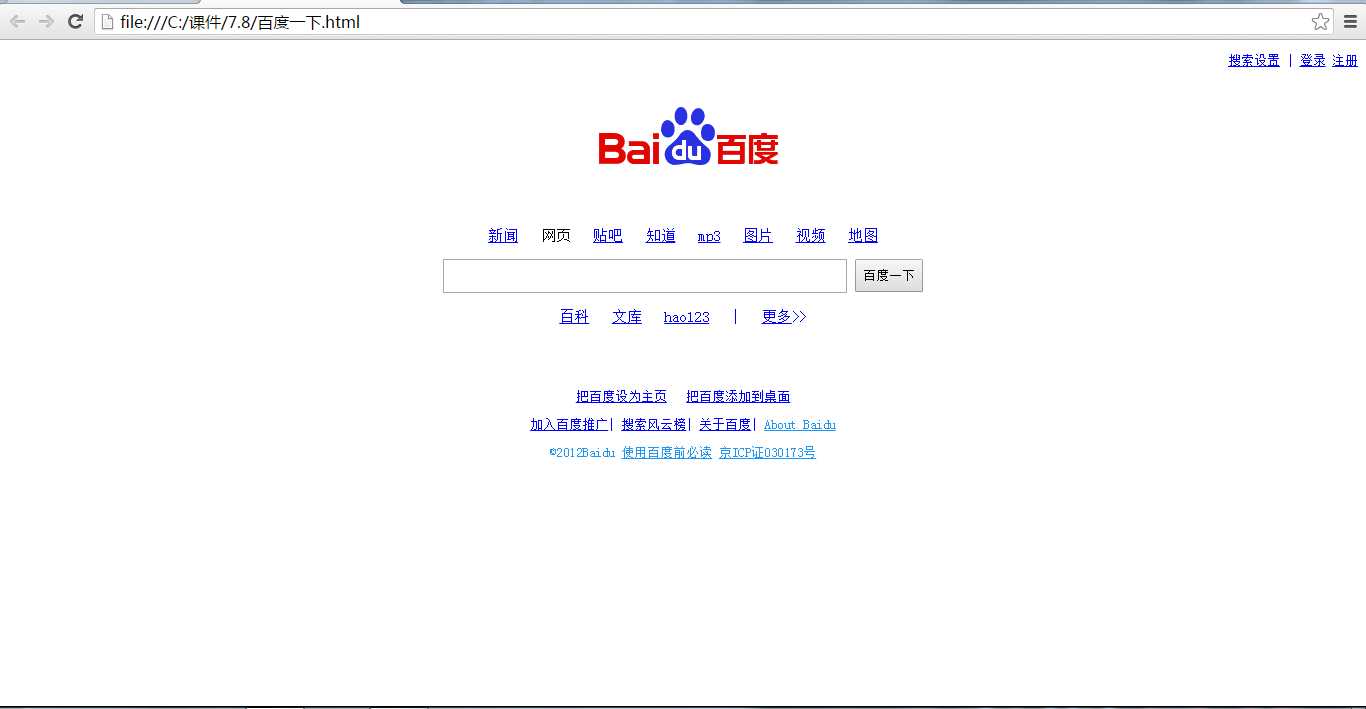Open 关于百度 link
The image size is (1366, 709).
725,425
